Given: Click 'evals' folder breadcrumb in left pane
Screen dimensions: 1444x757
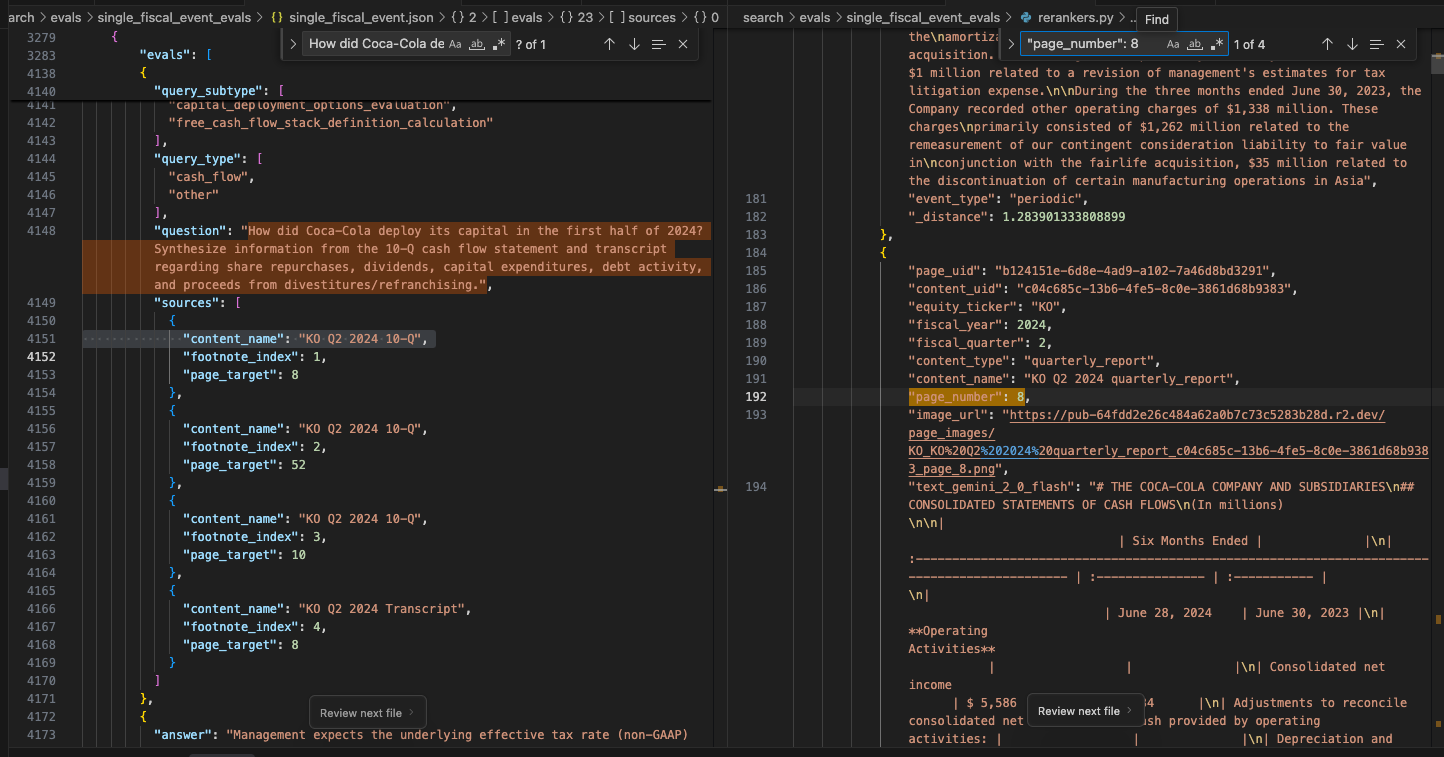Looking at the screenshot, I should (x=66, y=18).
